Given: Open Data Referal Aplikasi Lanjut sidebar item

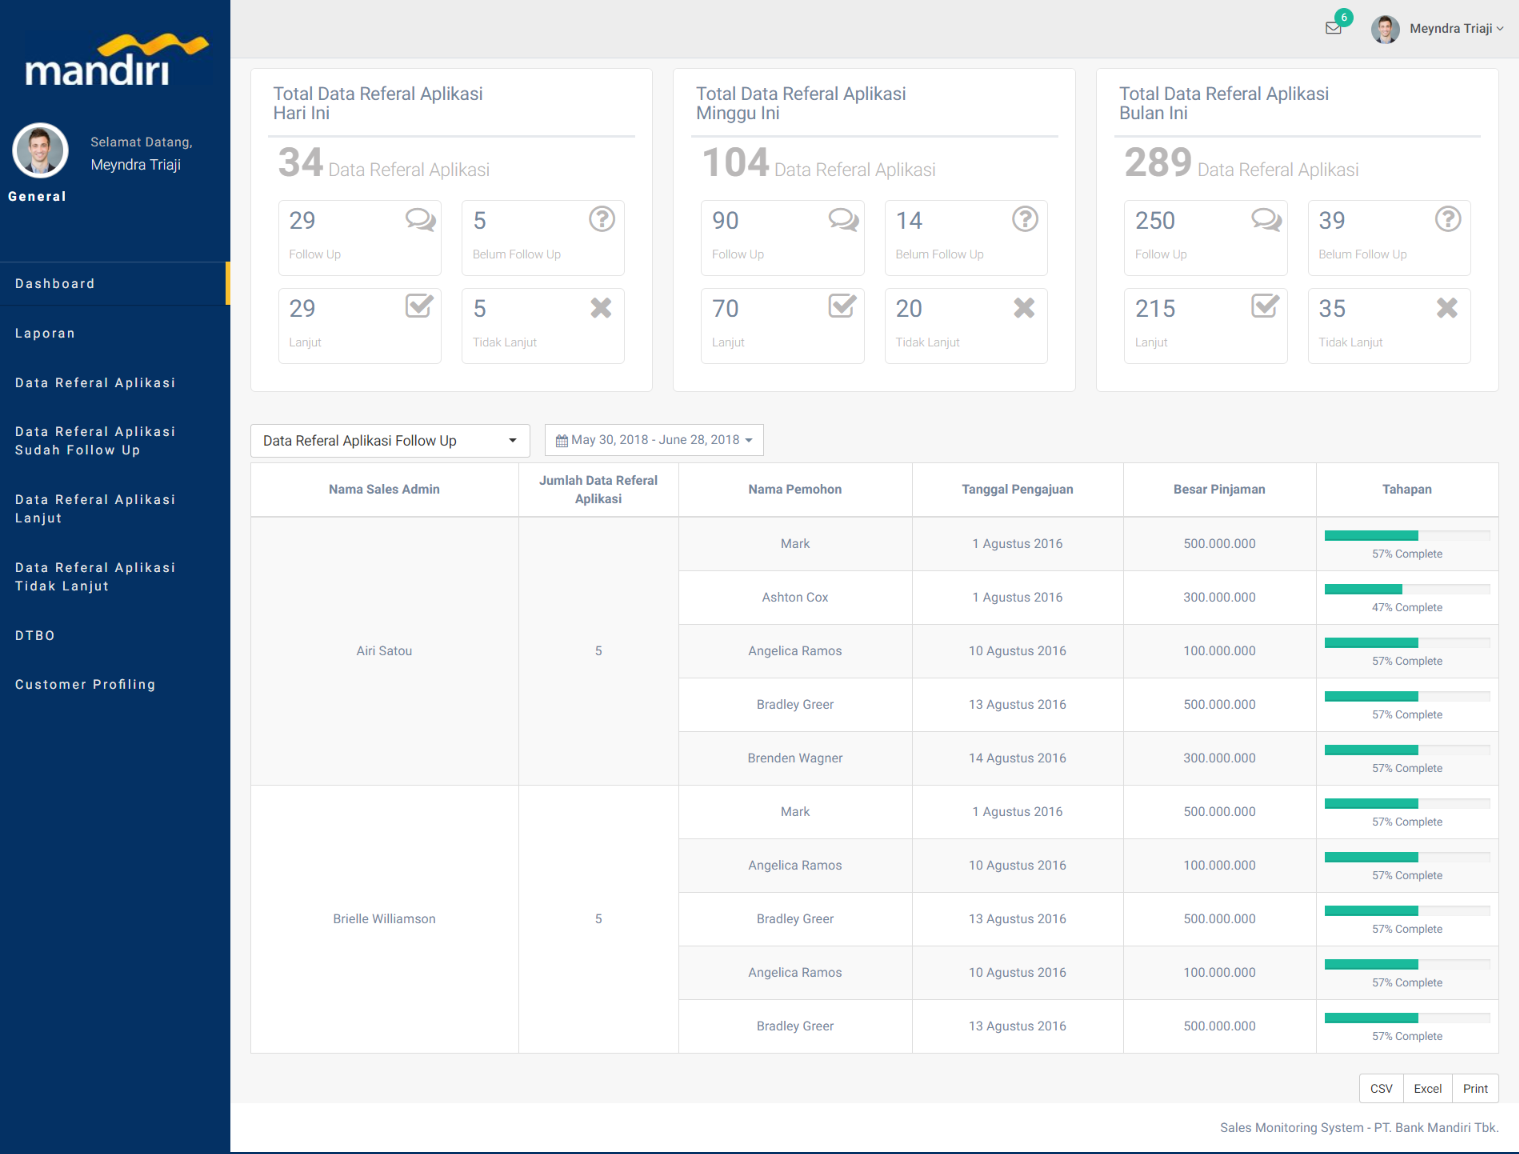Looking at the screenshot, I should pos(115,509).
